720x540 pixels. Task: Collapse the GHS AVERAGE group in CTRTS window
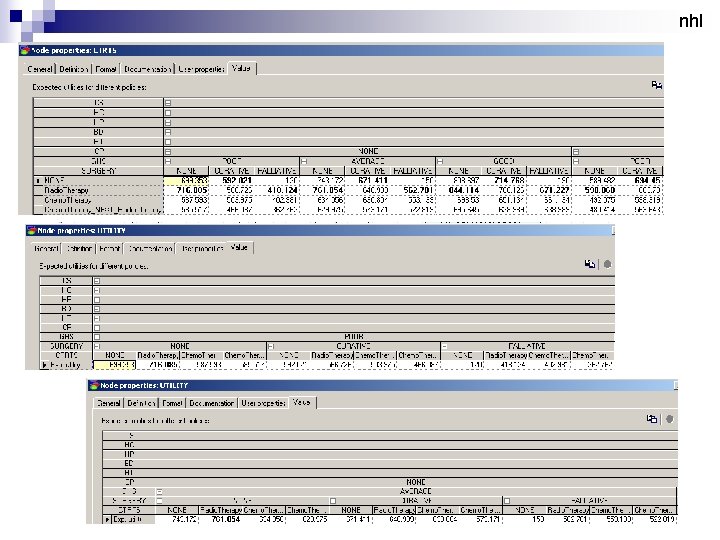pos(304,161)
